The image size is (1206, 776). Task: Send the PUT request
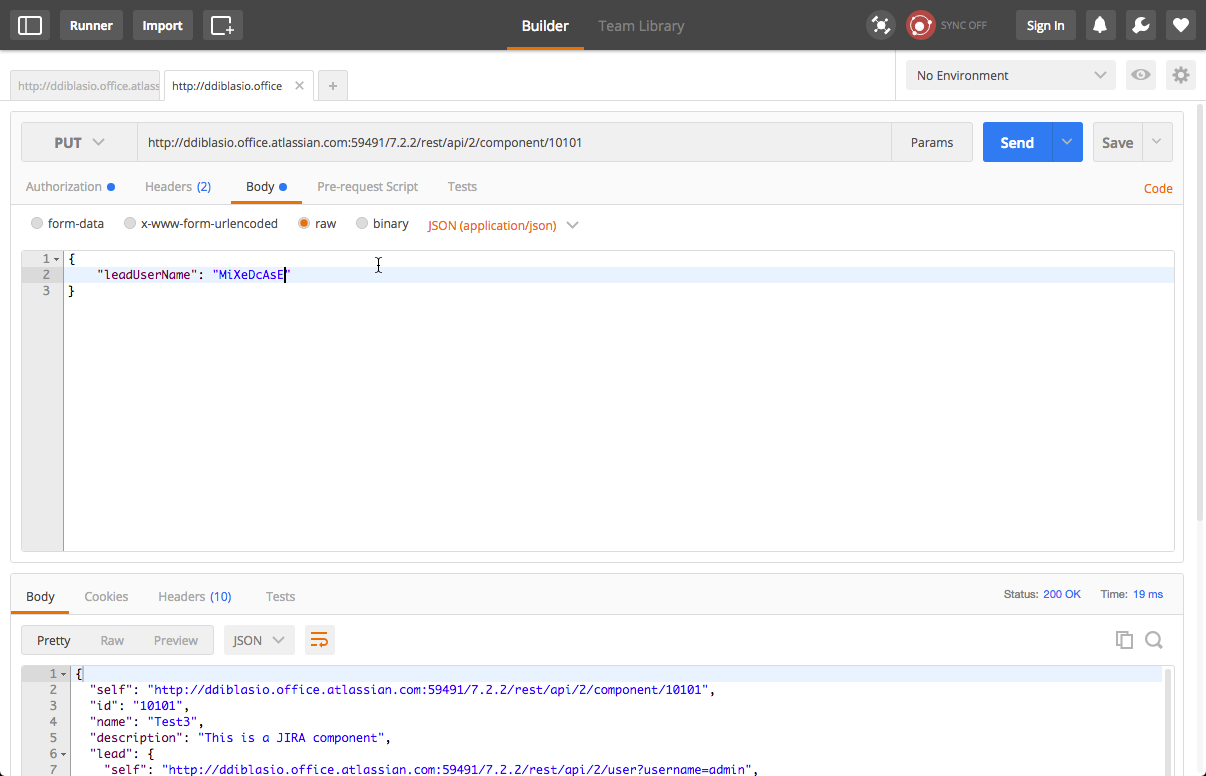click(x=1016, y=142)
